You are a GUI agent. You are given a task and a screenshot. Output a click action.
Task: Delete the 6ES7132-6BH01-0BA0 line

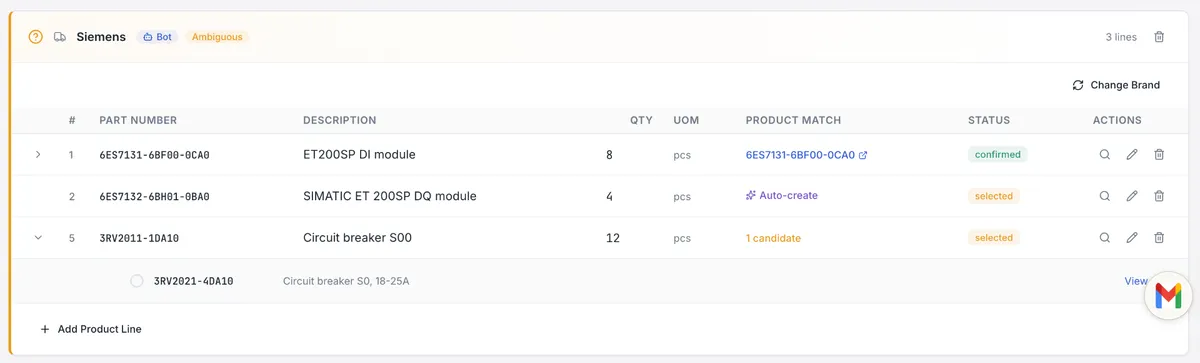[x=1159, y=196]
